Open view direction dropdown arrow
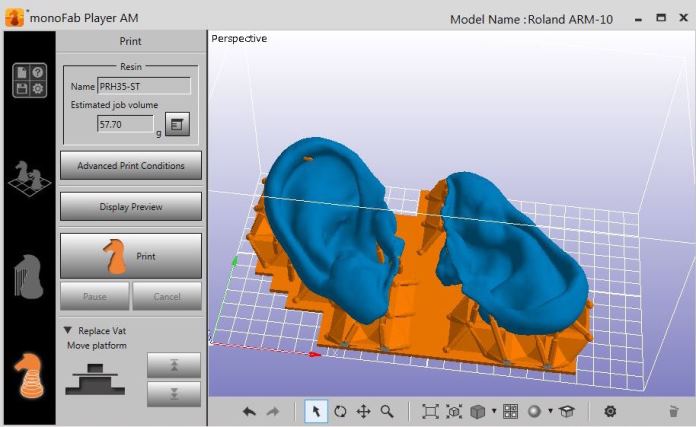The height and width of the screenshot is (427, 696). click(x=494, y=411)
